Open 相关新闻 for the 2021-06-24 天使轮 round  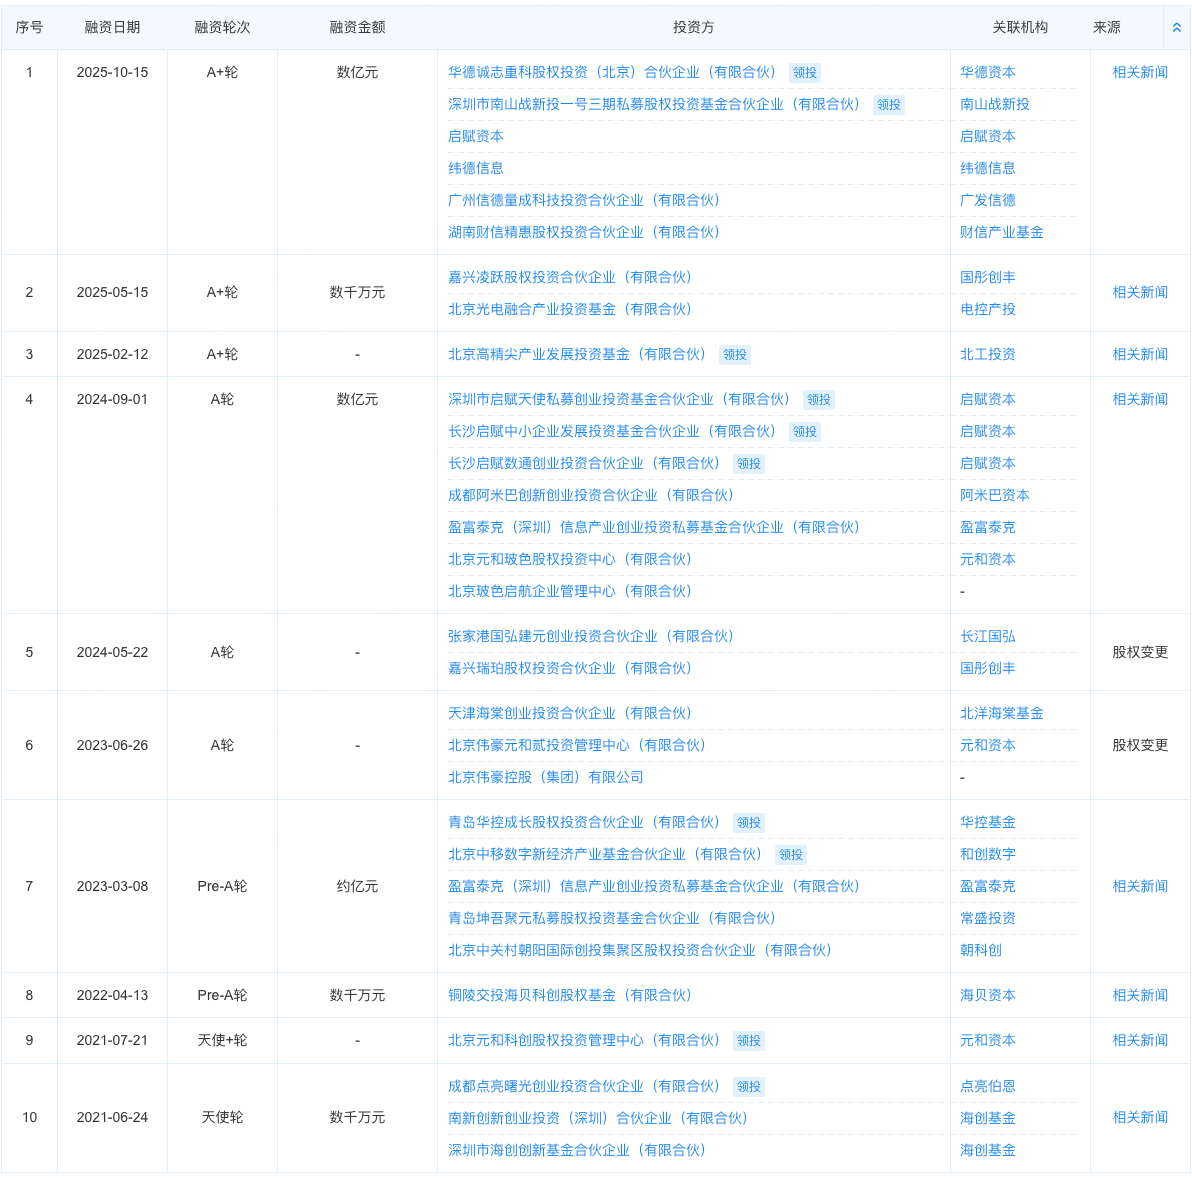(1138, 1117)
